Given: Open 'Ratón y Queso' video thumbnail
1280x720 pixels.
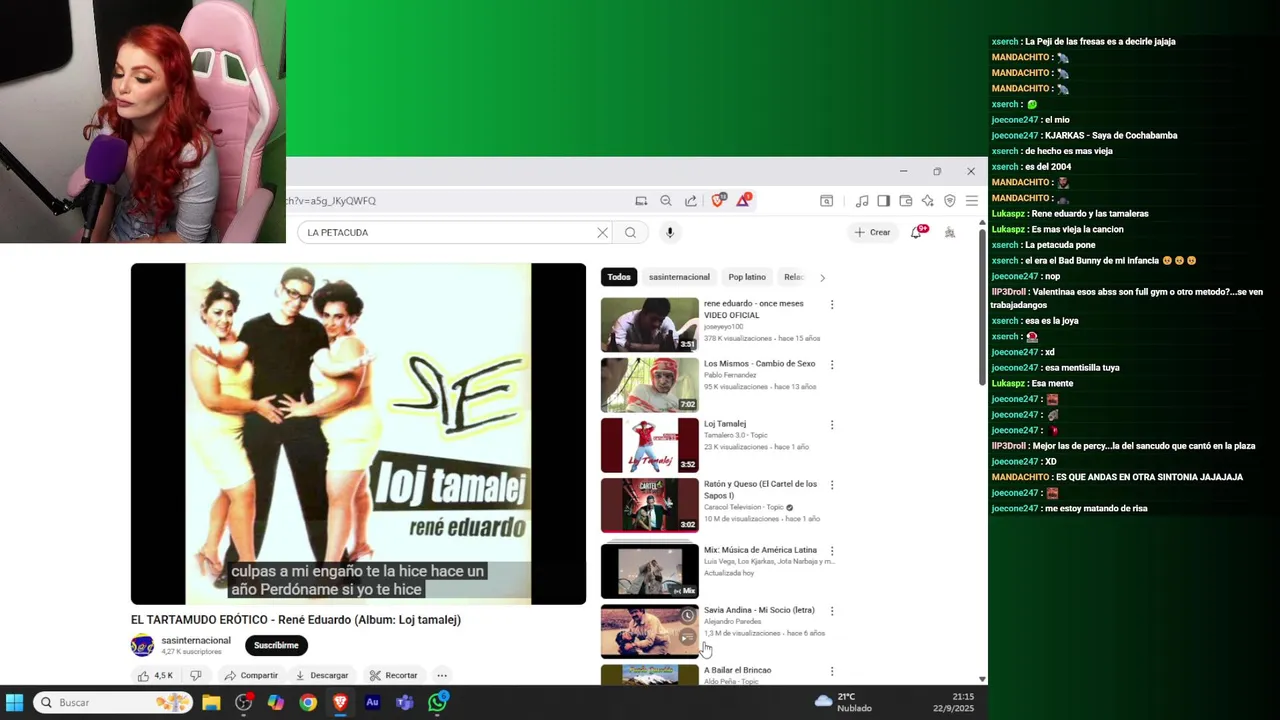Looking at the screenshot, I should pyautogui.click(x=650, y=505).
